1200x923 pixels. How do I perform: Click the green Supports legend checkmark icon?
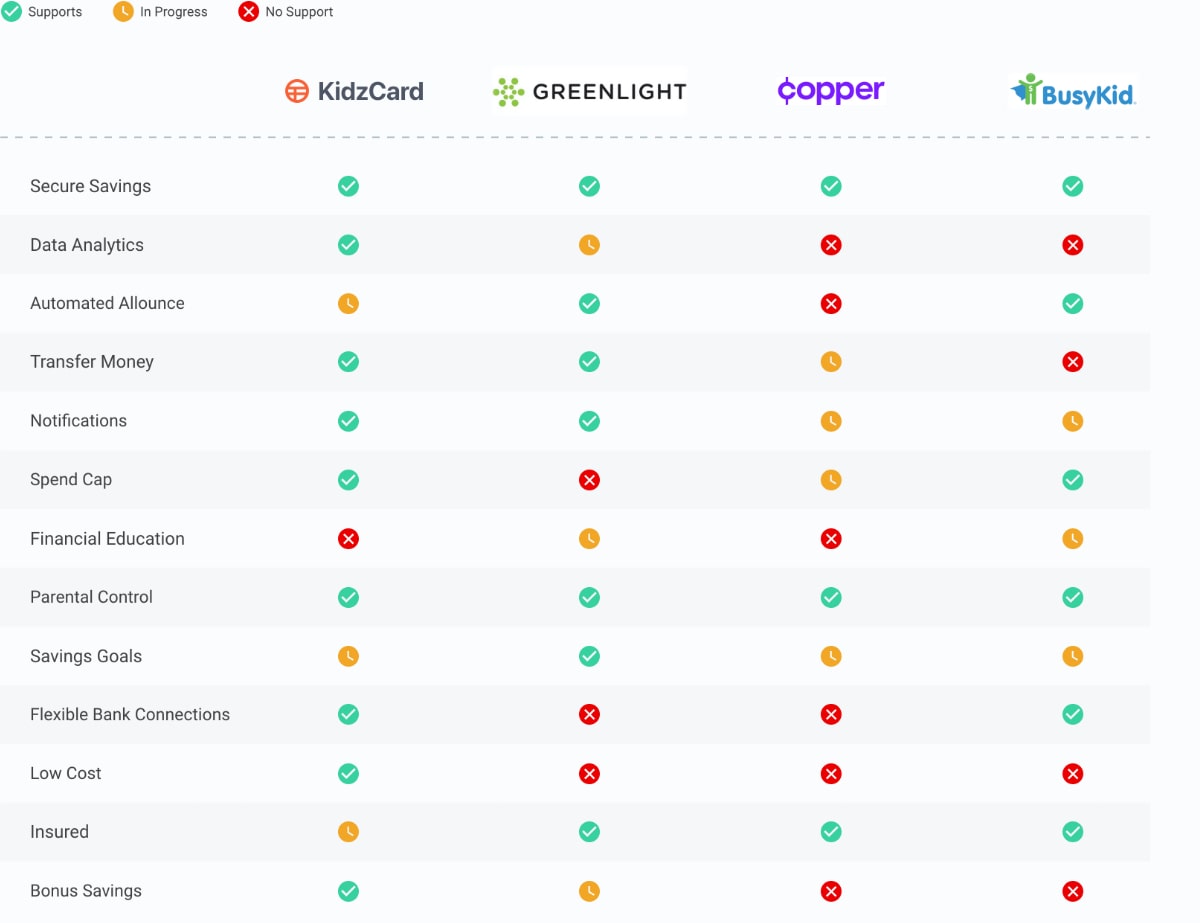(11, 12)
